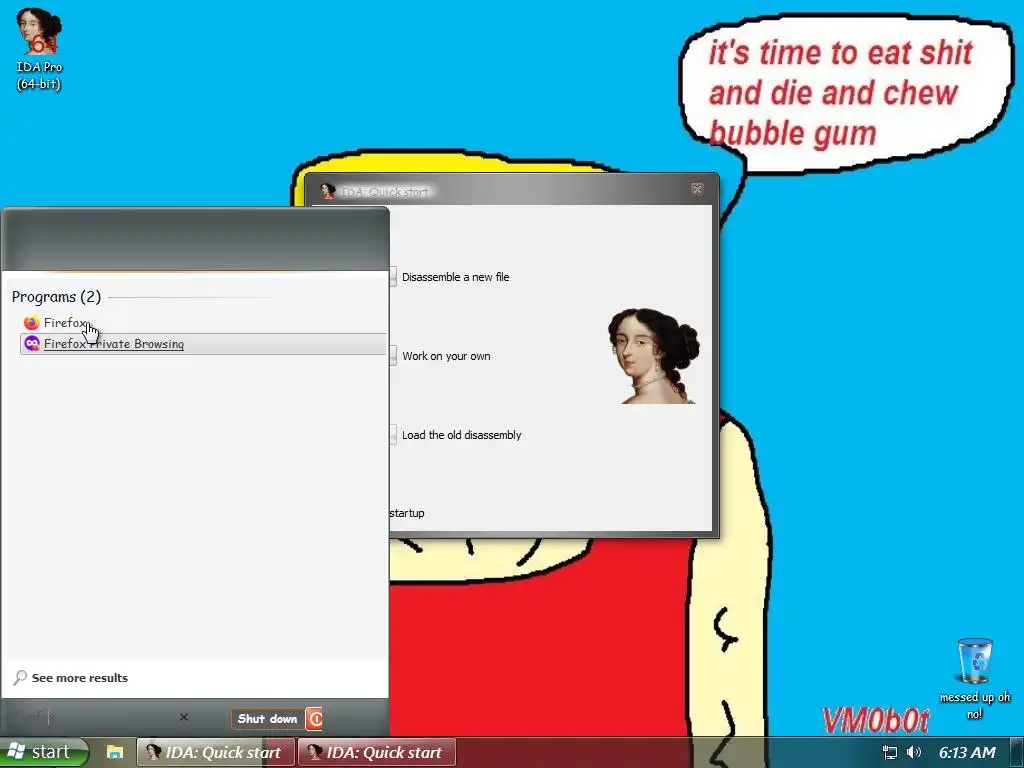
Task: Click the red power icon next to Shut down
Action: pos(314,718)
